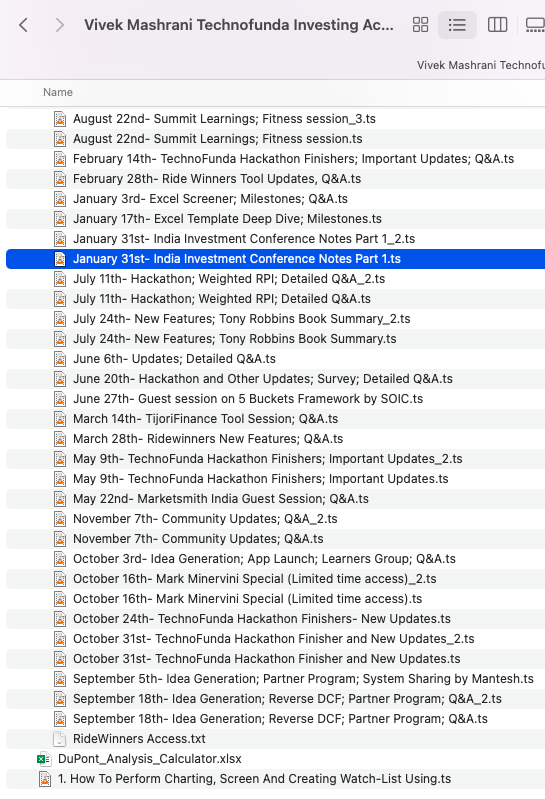
Task: Click file icon of June 6th Updates
Action: [x=60, y=359]
